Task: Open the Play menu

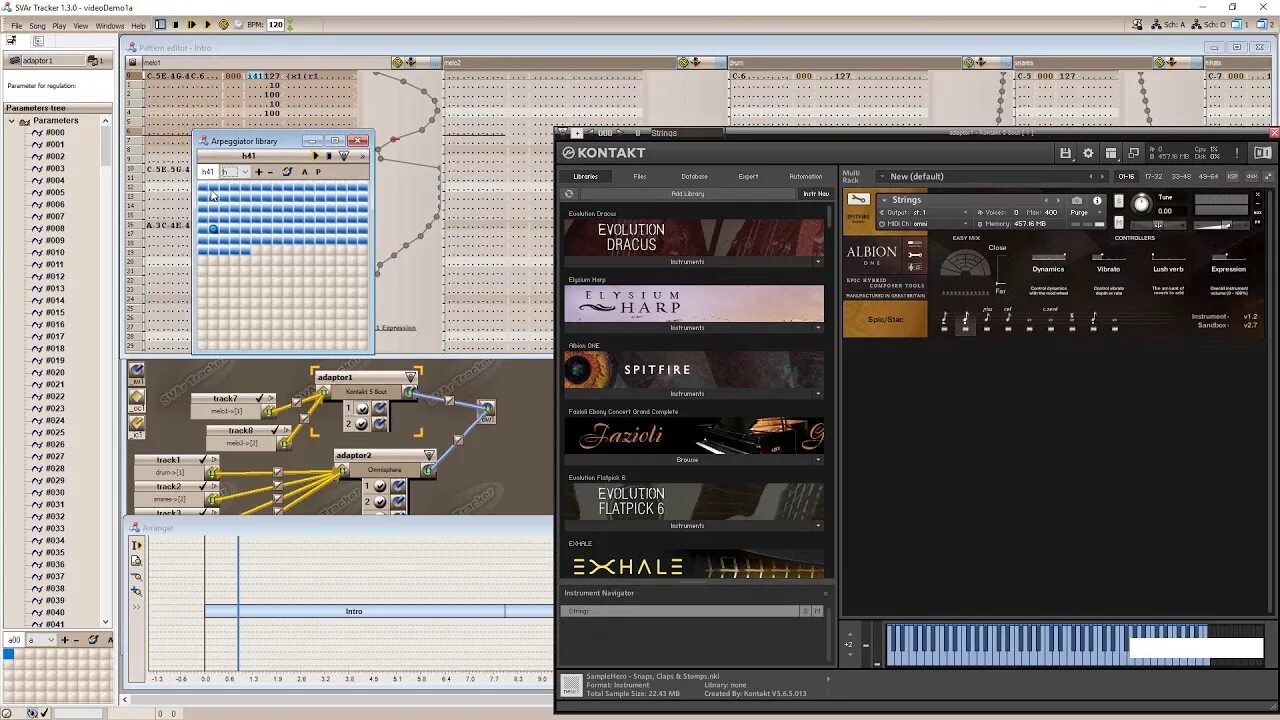Action: [59, 26]
